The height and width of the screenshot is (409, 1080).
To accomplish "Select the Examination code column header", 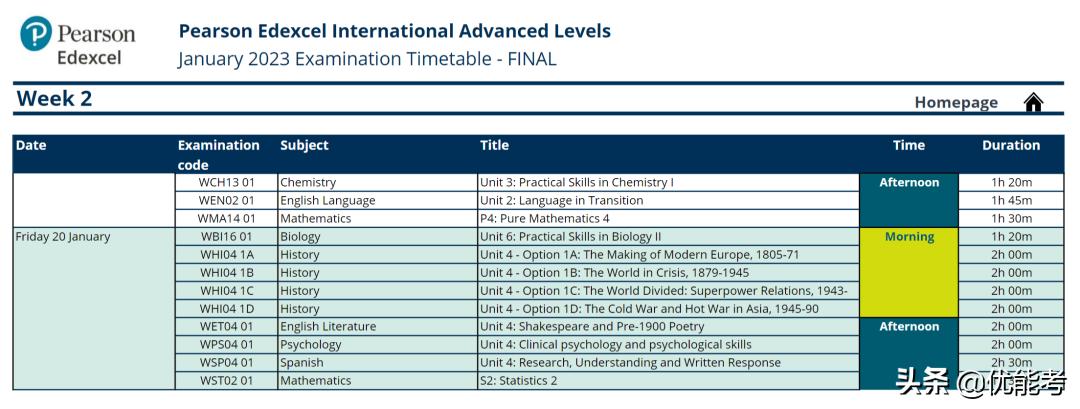I will [x=218, y=155].
